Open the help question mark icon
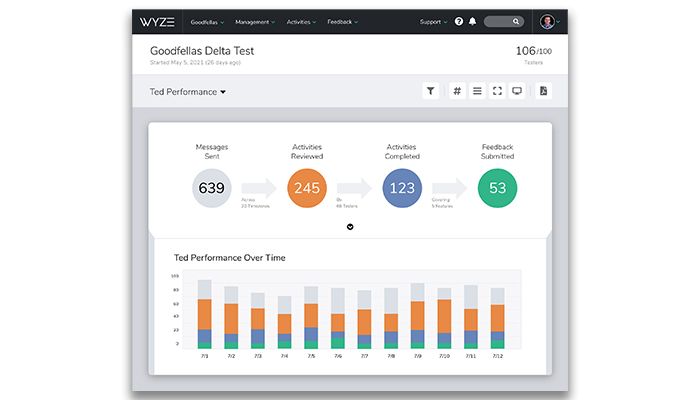 pos(458,21)
